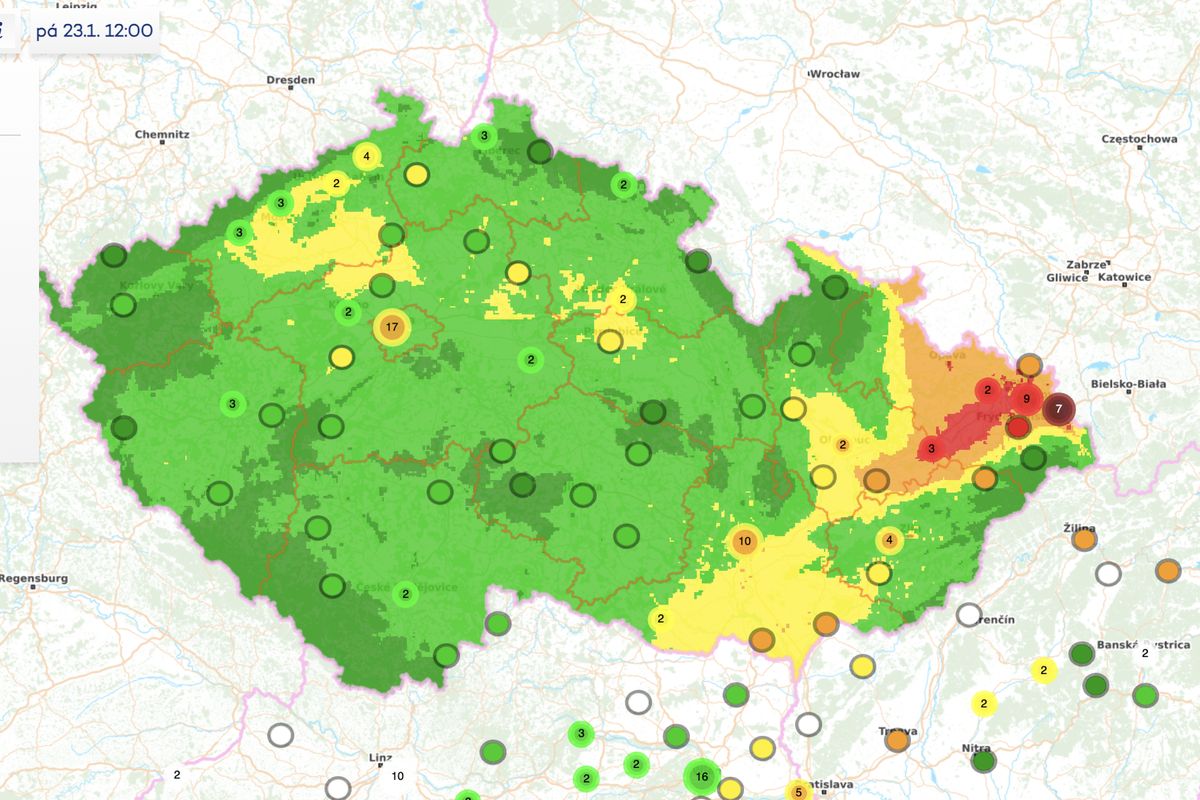This screenshot has width=1200, height=800.
Task: Open the gray-ringed orange marker near Olomouc
Action: 878,478
